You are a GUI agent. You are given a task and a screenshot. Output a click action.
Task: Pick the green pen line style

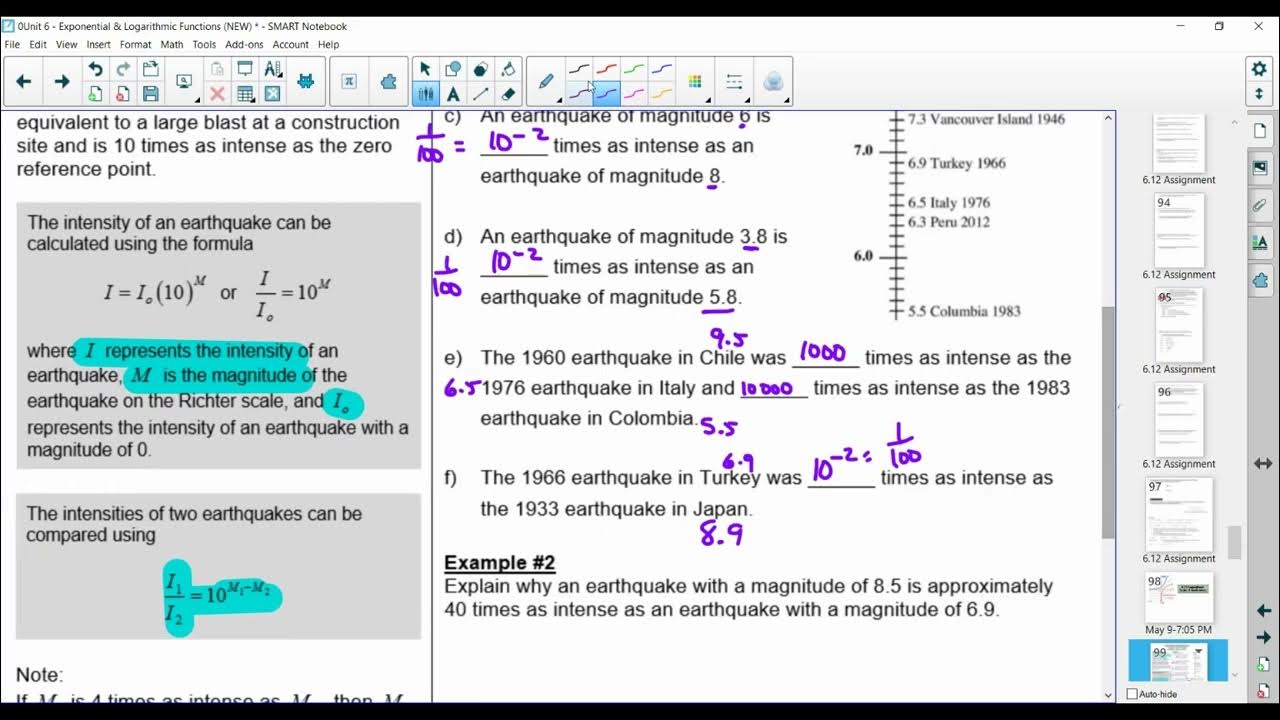[x=634, y=69]
